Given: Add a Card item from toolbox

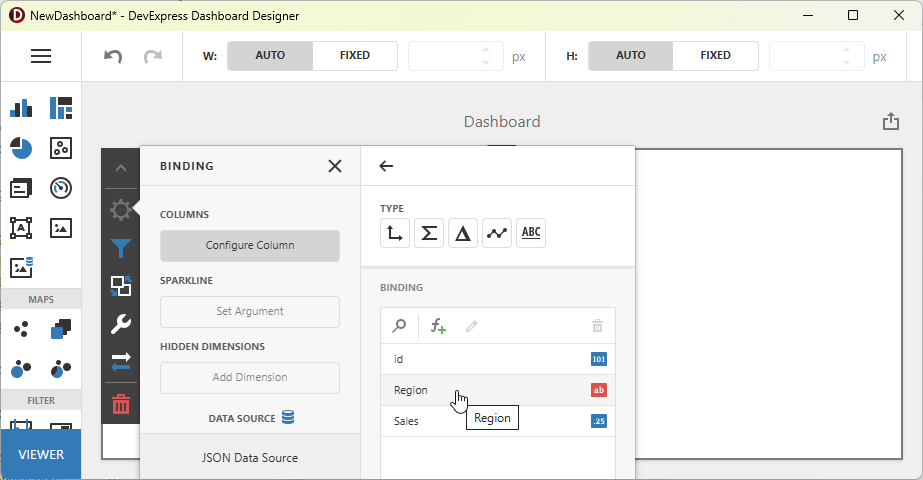Looking at the screenshot, I should click(21, 188).
